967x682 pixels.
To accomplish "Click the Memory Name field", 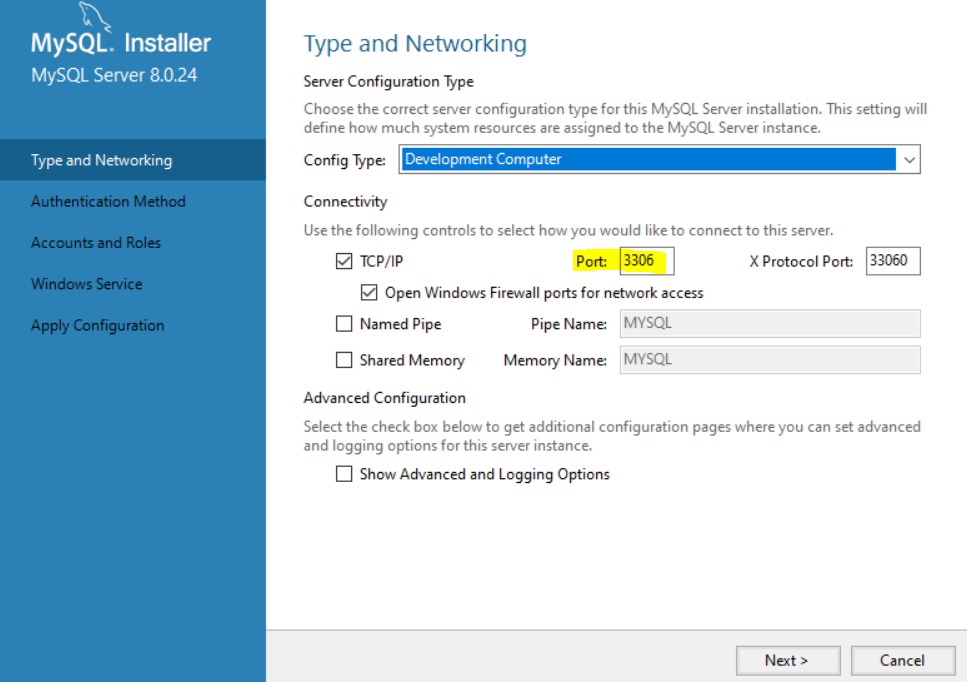I will point(770,360).
